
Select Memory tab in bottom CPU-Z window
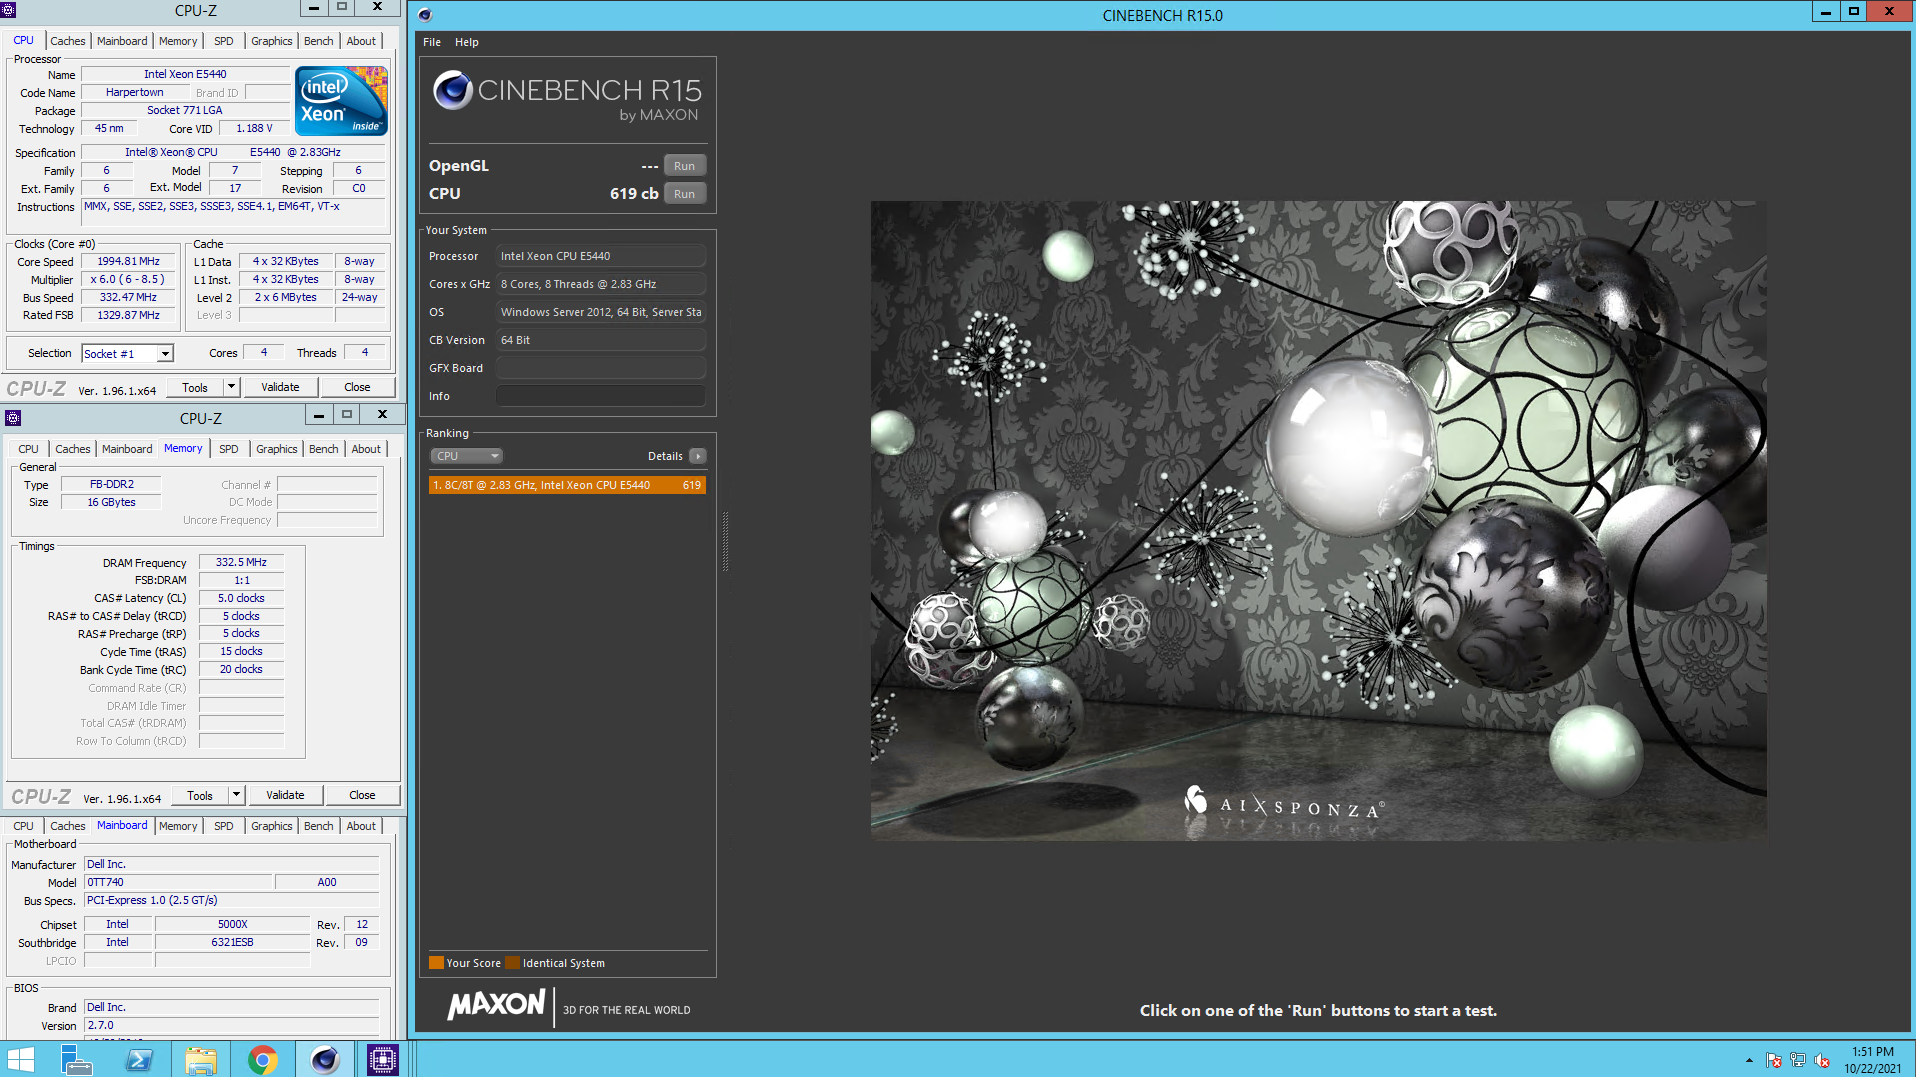pos(178,826)
